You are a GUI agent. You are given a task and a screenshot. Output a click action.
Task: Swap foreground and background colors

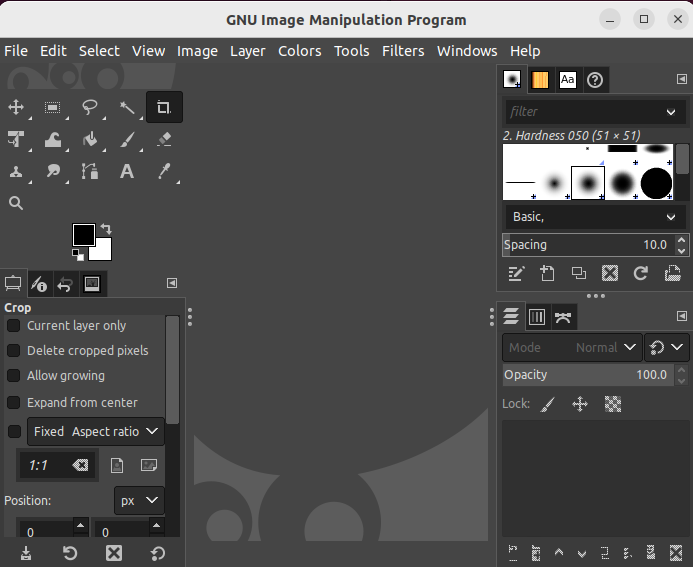click(106, 228)
